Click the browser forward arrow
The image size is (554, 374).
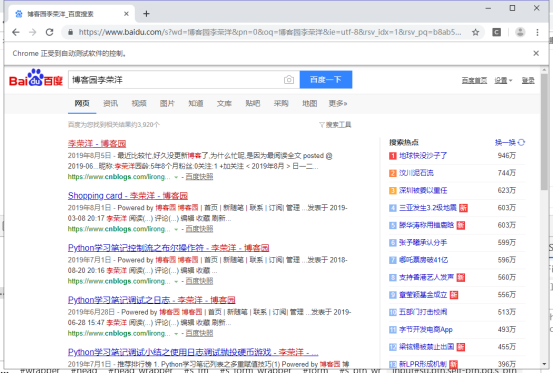(x=33, y=32)
